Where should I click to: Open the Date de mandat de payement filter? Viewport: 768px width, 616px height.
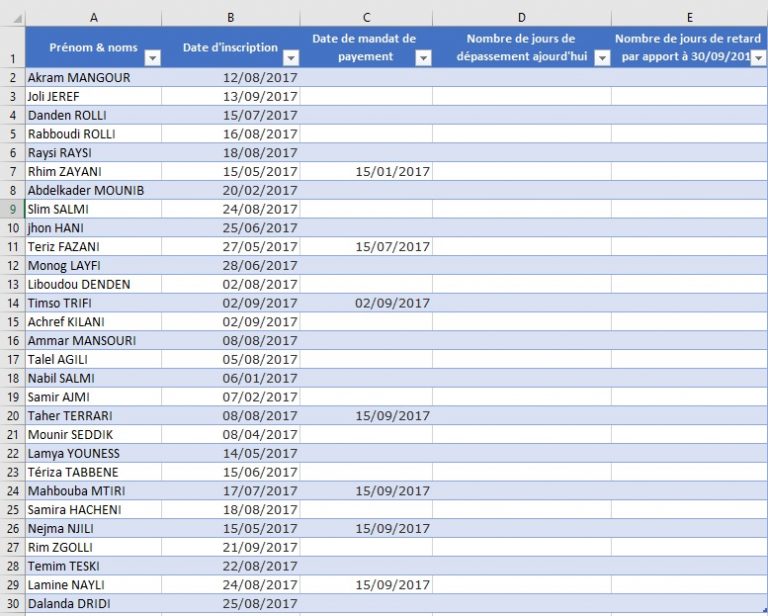[424, 58]
